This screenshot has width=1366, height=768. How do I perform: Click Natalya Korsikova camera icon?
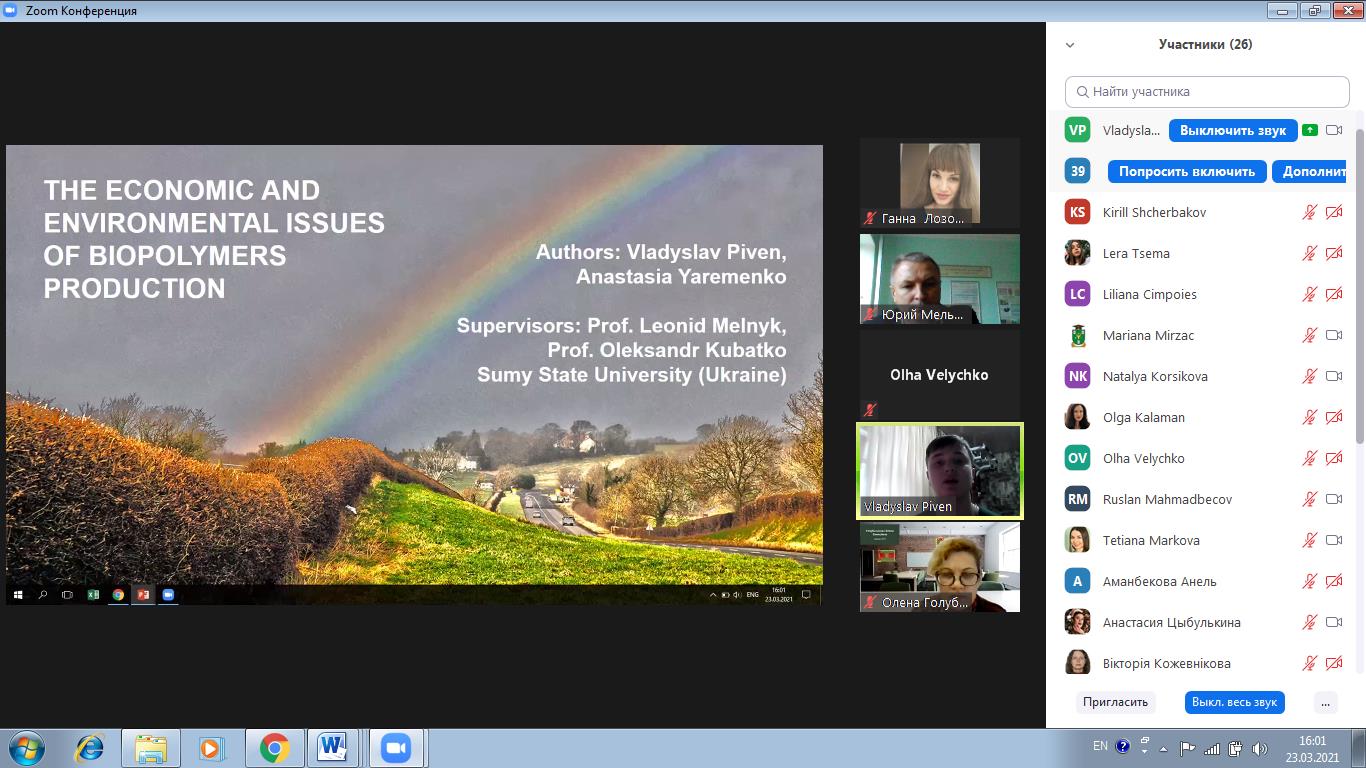click(1334, 376)
